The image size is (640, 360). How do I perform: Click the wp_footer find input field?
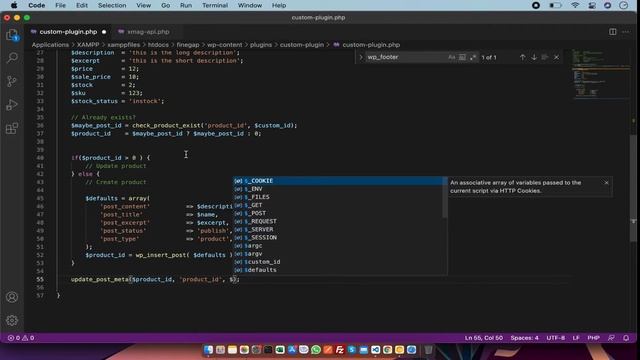point(406,57)
